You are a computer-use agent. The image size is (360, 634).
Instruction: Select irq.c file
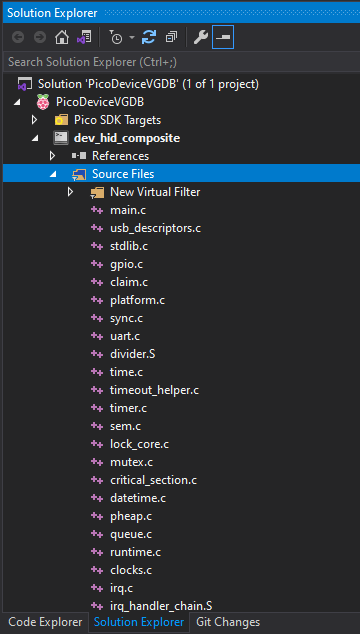click(121, 588)
